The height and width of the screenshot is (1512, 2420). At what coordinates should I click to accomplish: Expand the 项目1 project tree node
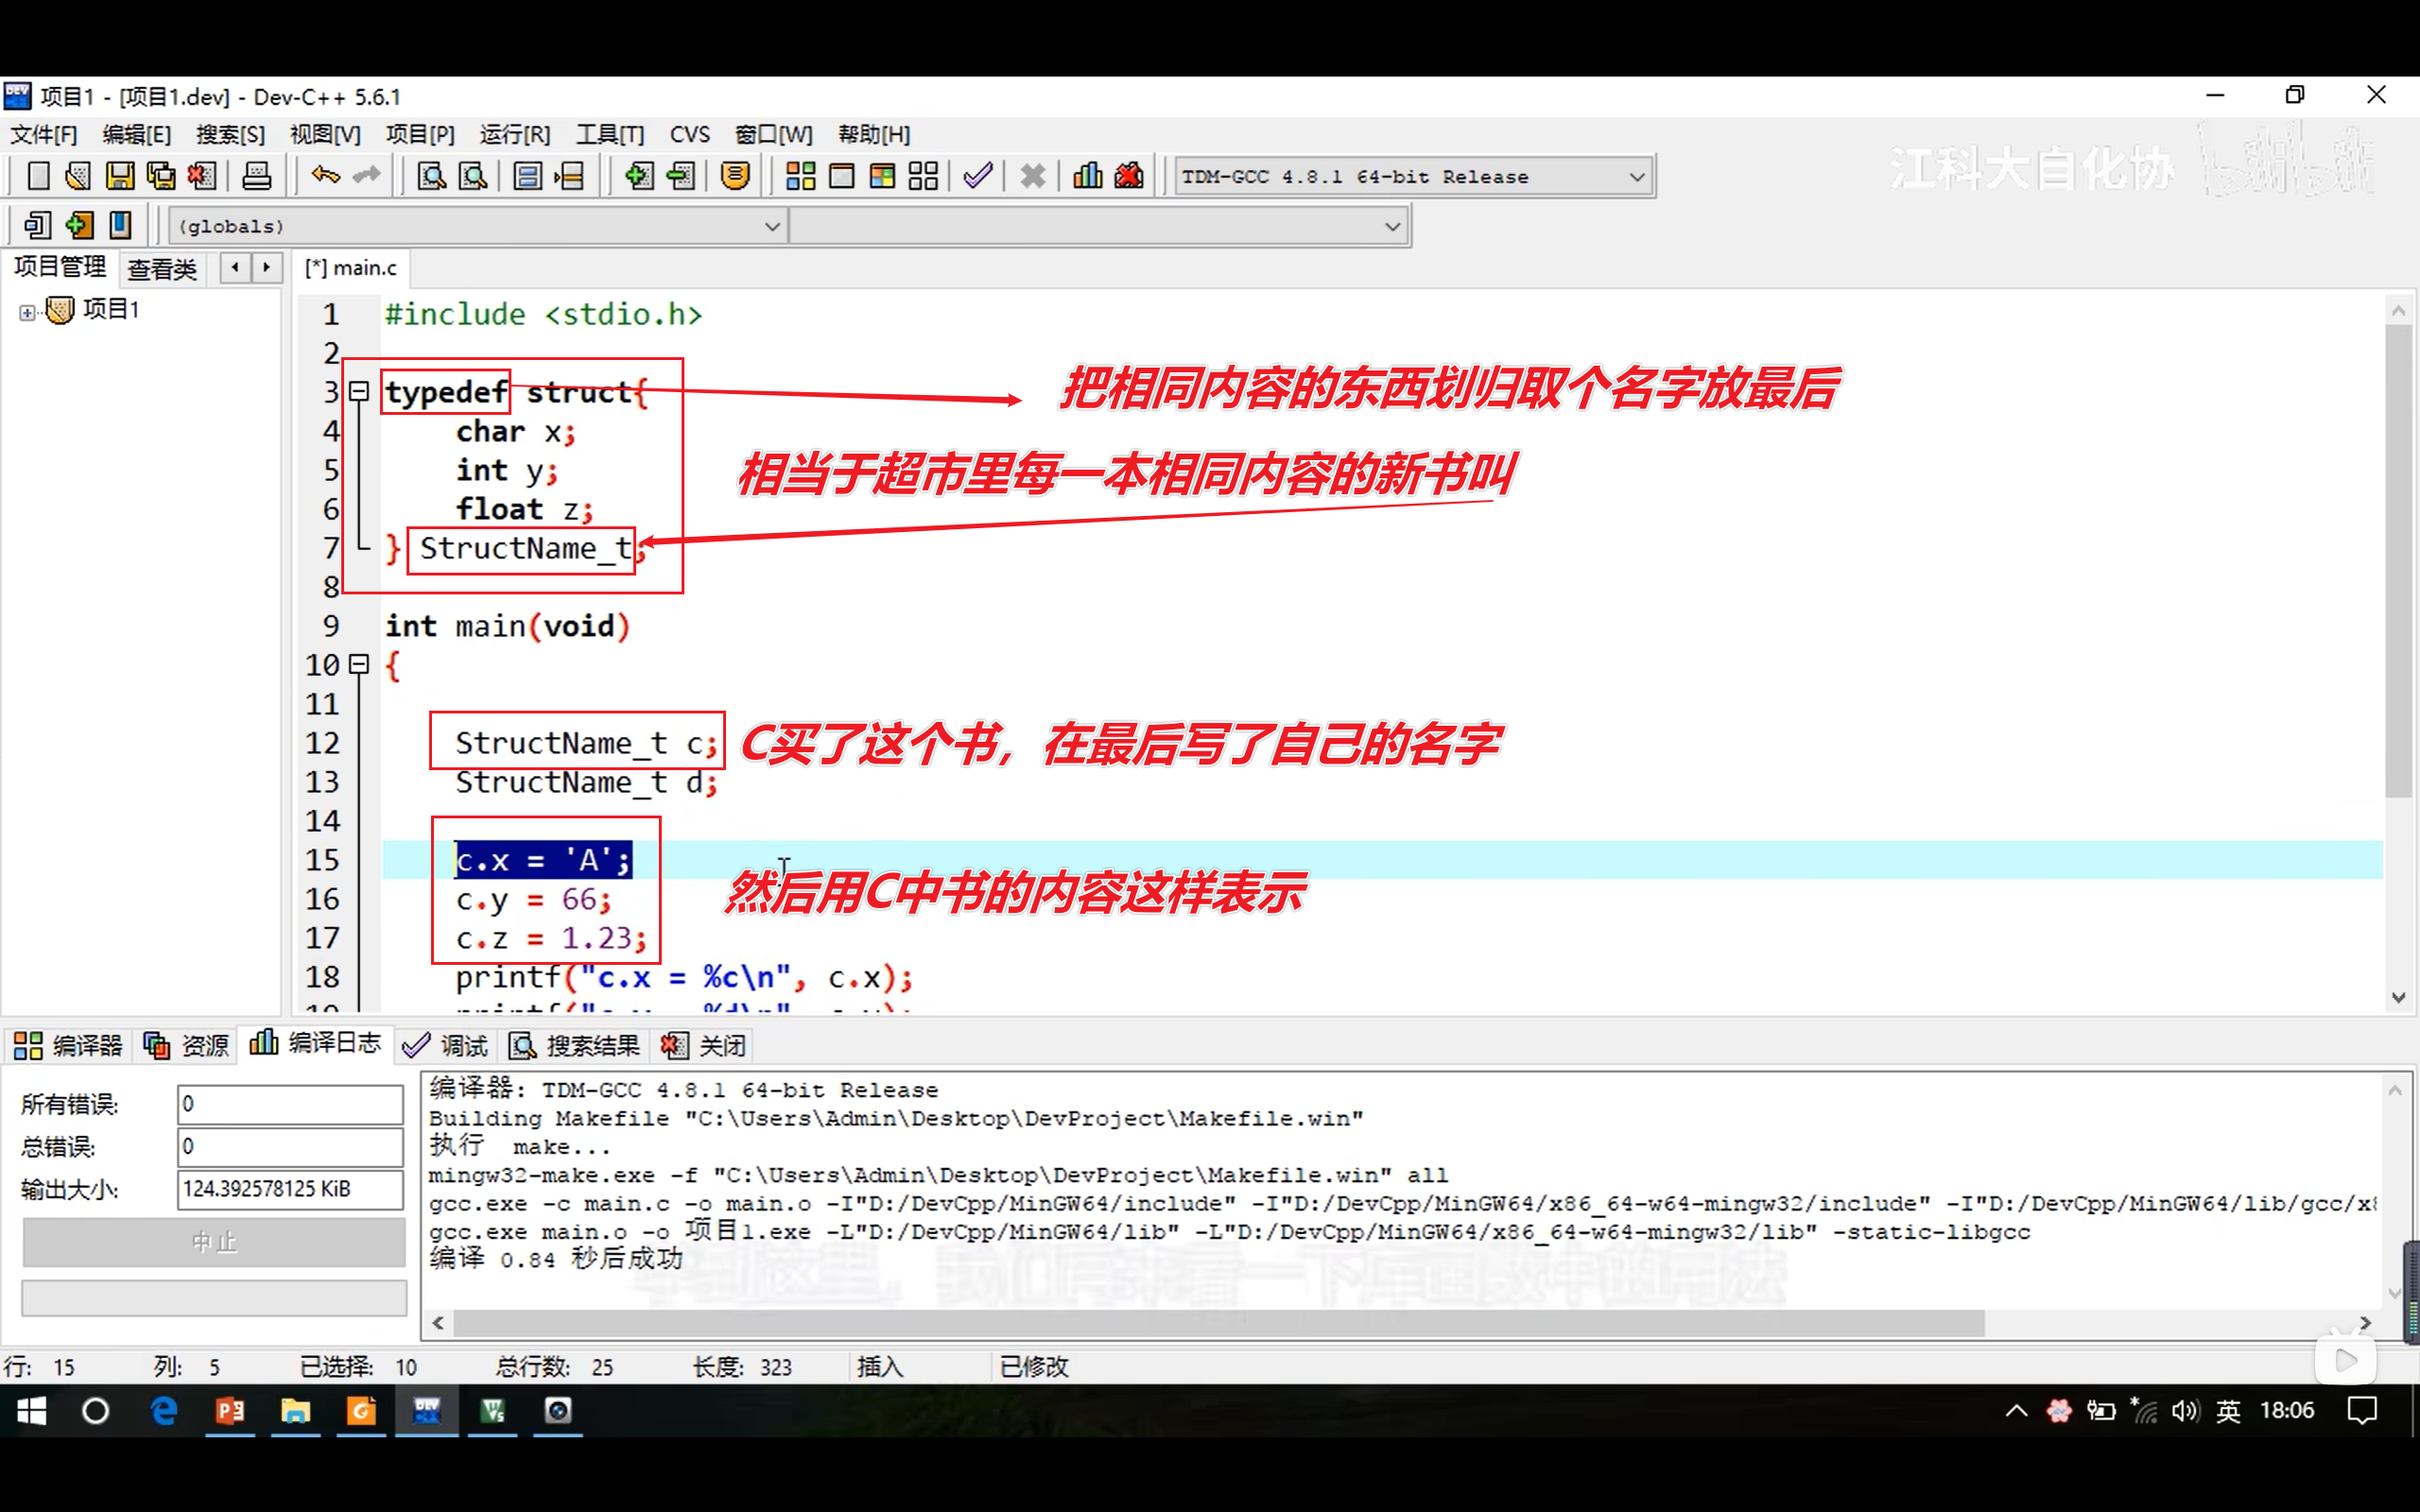click(27, 312)
